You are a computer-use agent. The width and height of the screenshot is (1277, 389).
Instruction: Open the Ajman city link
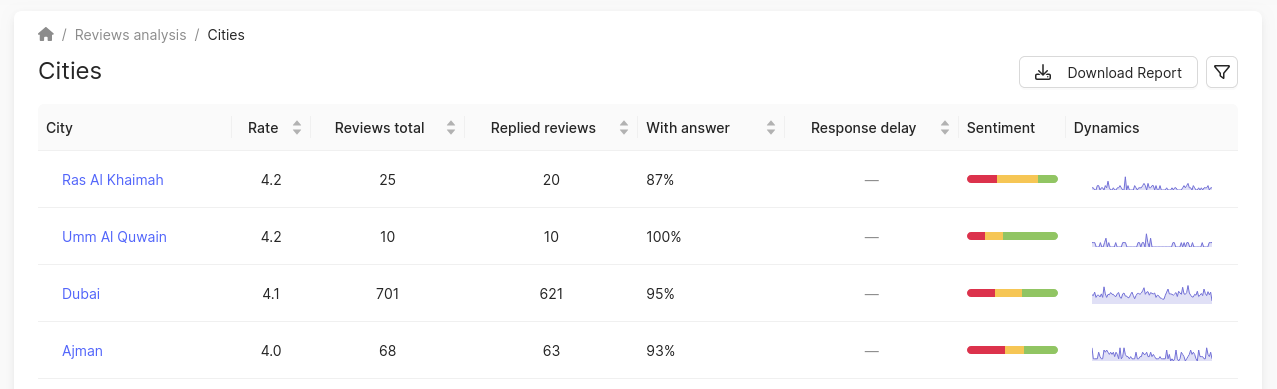click(82, 351)
